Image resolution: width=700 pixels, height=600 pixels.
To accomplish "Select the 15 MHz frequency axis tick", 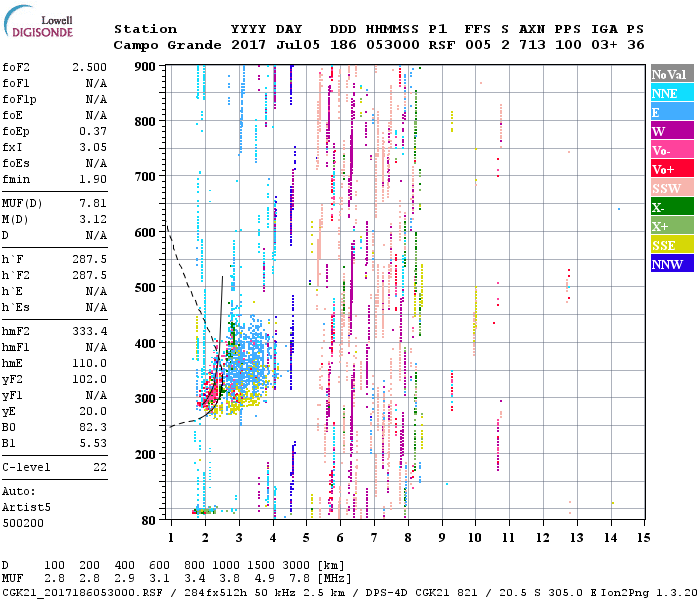I will pos(645,538).
